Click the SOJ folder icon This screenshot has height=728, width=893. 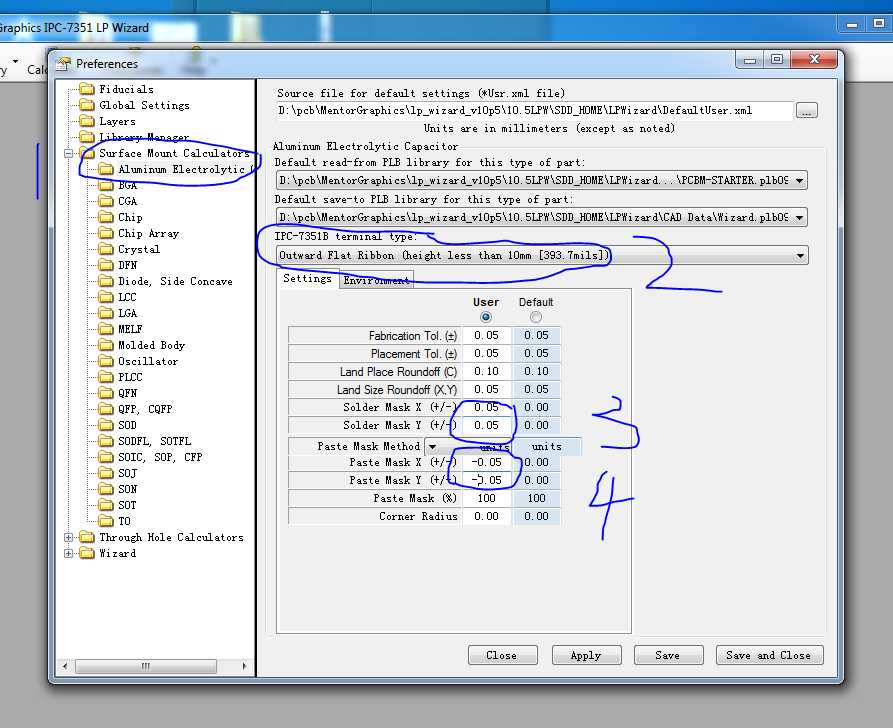106,473
